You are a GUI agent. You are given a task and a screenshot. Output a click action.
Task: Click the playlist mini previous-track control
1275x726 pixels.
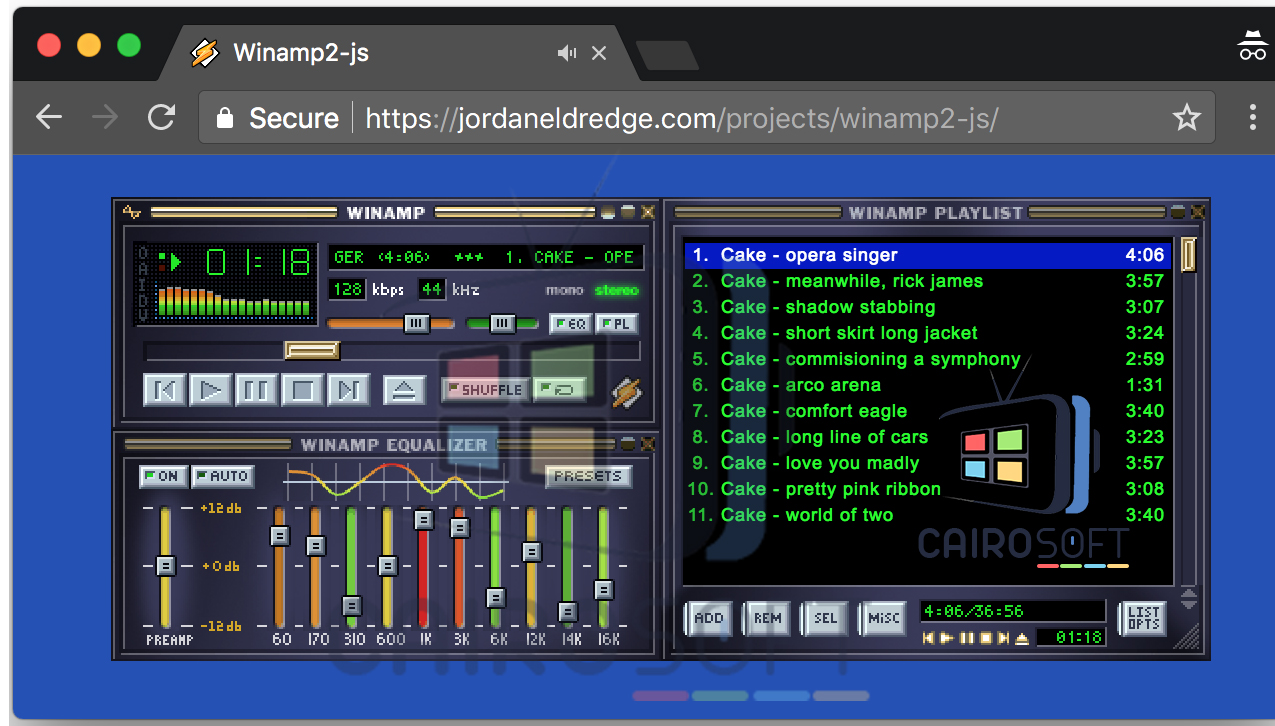(929, 638)
